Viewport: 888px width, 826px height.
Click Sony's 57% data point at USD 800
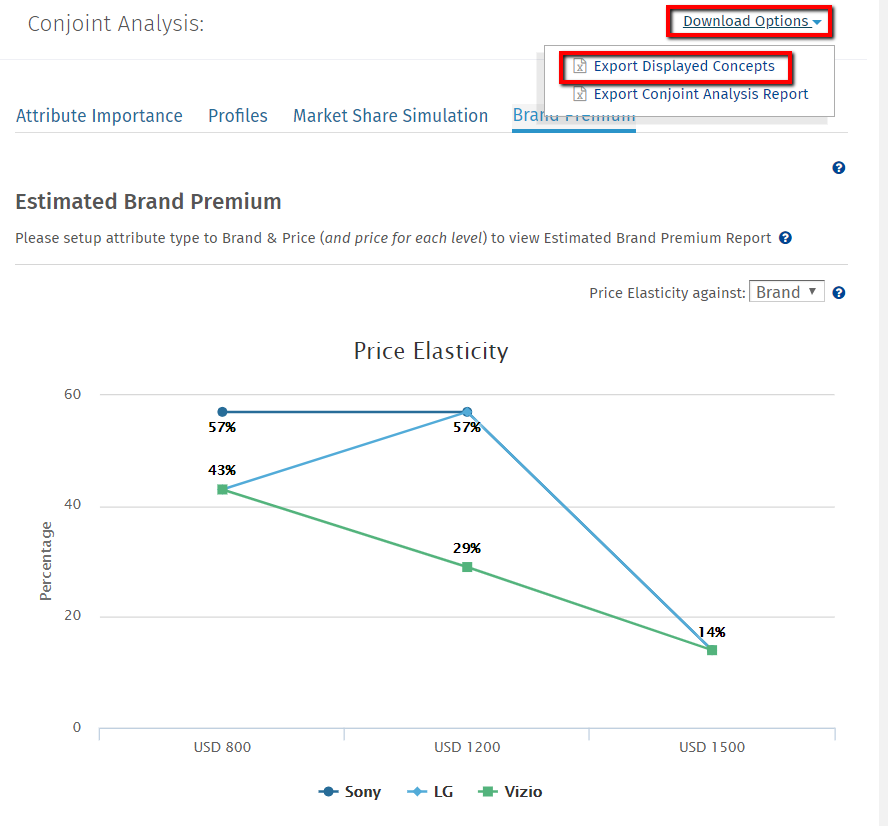(x=222, y=412)
